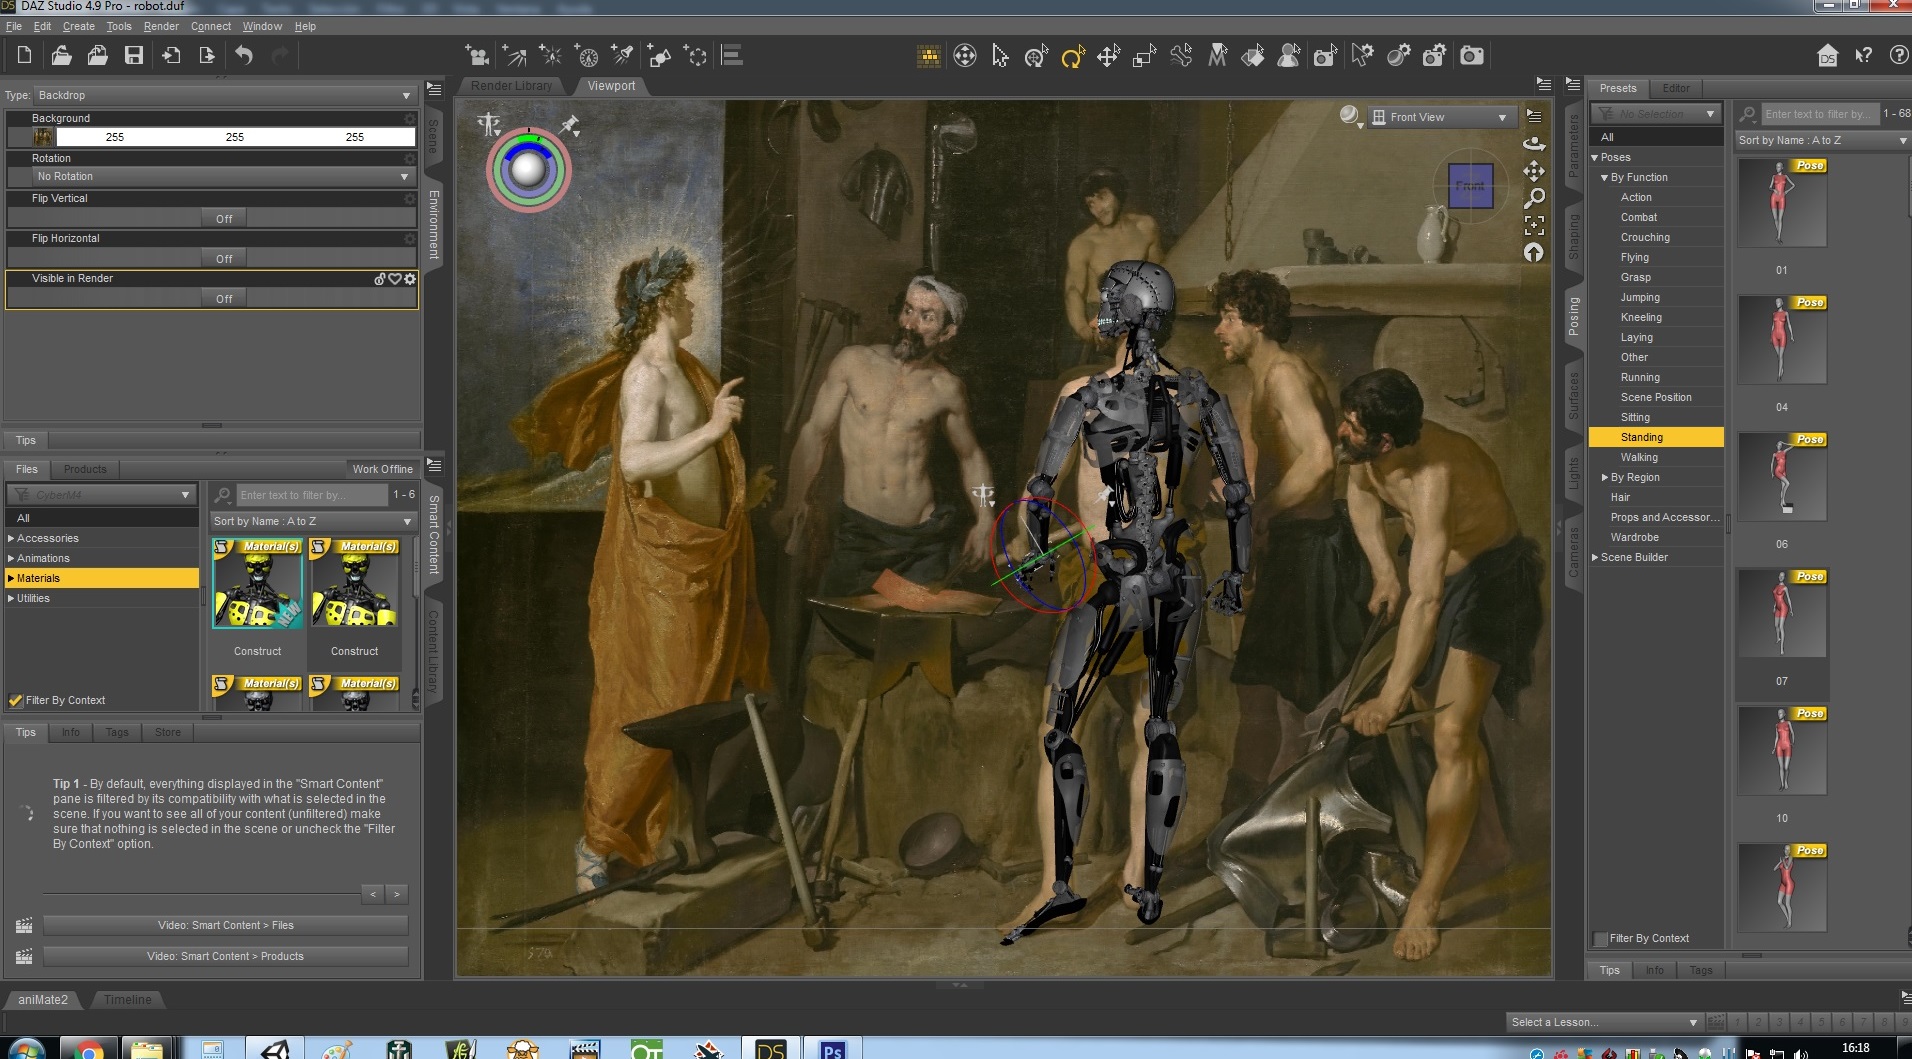Select the Rotate tool
This screenshot has width=1912, height=1059.
coord(1072,57)
